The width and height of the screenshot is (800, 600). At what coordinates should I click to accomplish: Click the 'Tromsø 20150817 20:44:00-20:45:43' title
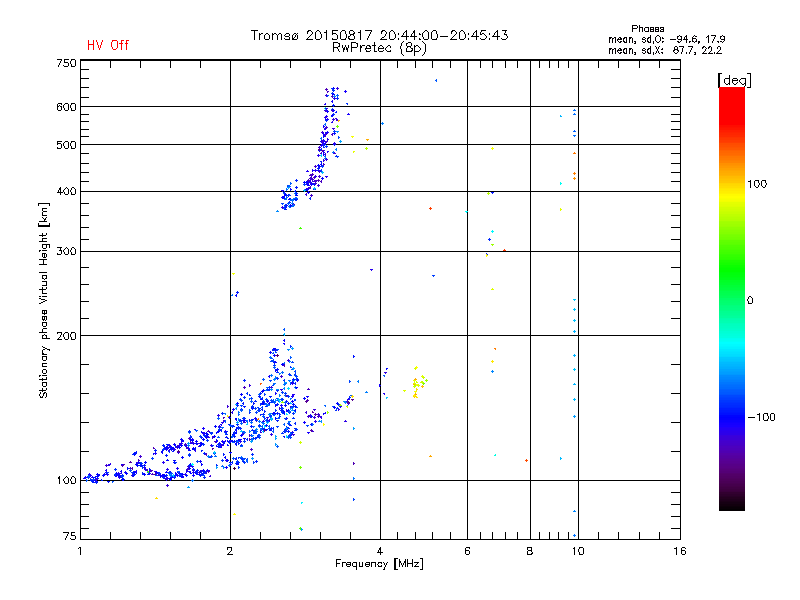click(x=379, y=35)
